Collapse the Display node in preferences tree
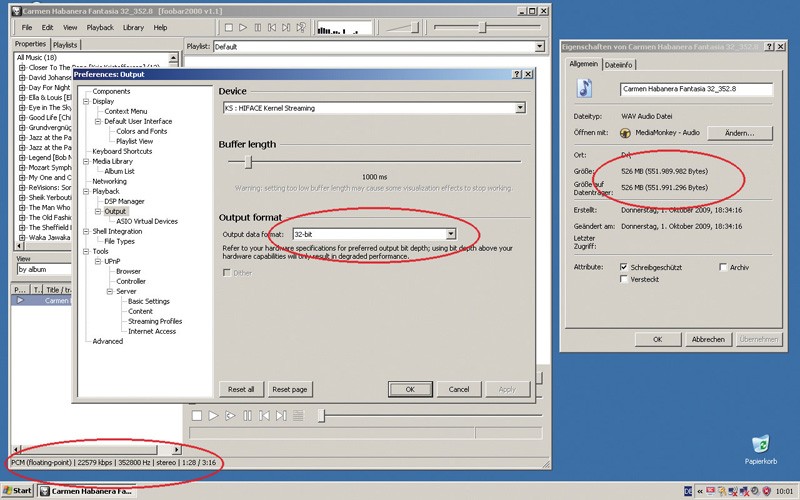The image size is (800, 500). [x=86, y=102]
